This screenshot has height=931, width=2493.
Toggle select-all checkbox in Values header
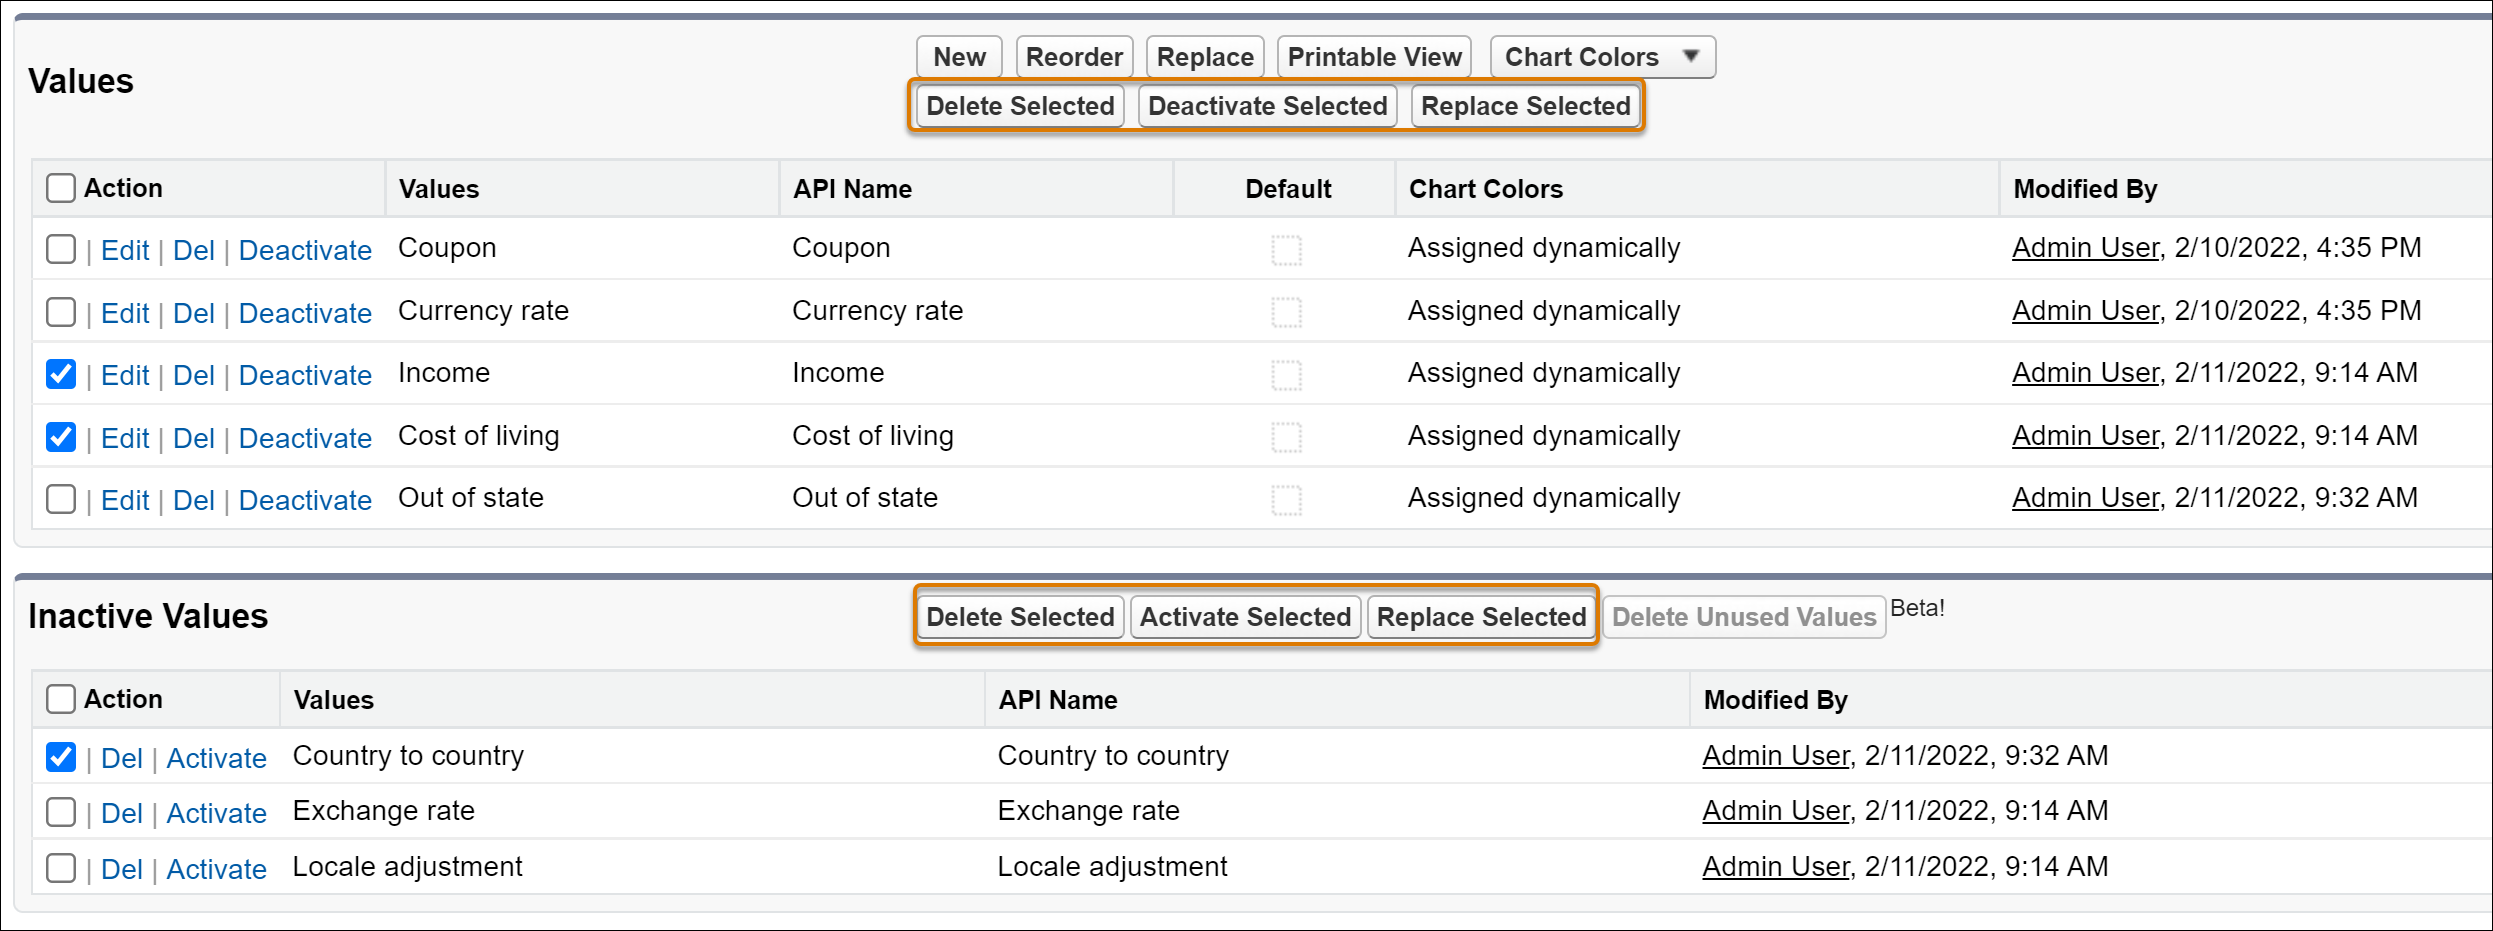point(61,188)
